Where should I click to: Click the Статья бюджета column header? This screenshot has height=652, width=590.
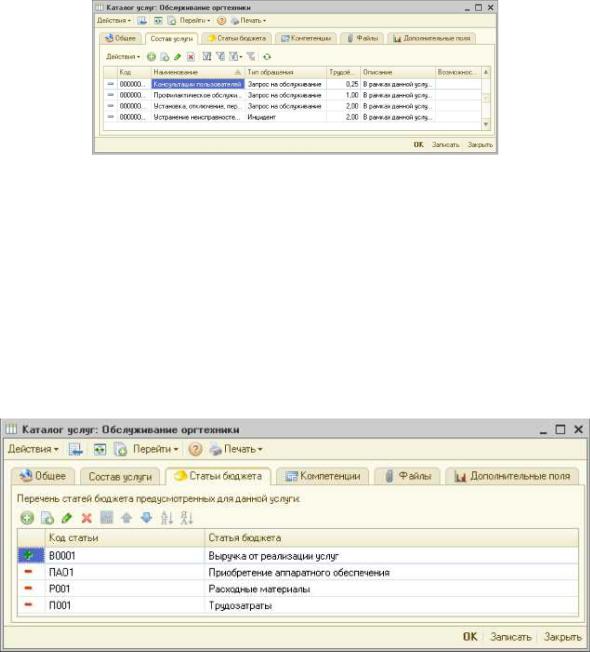click(x=391, y=538)
